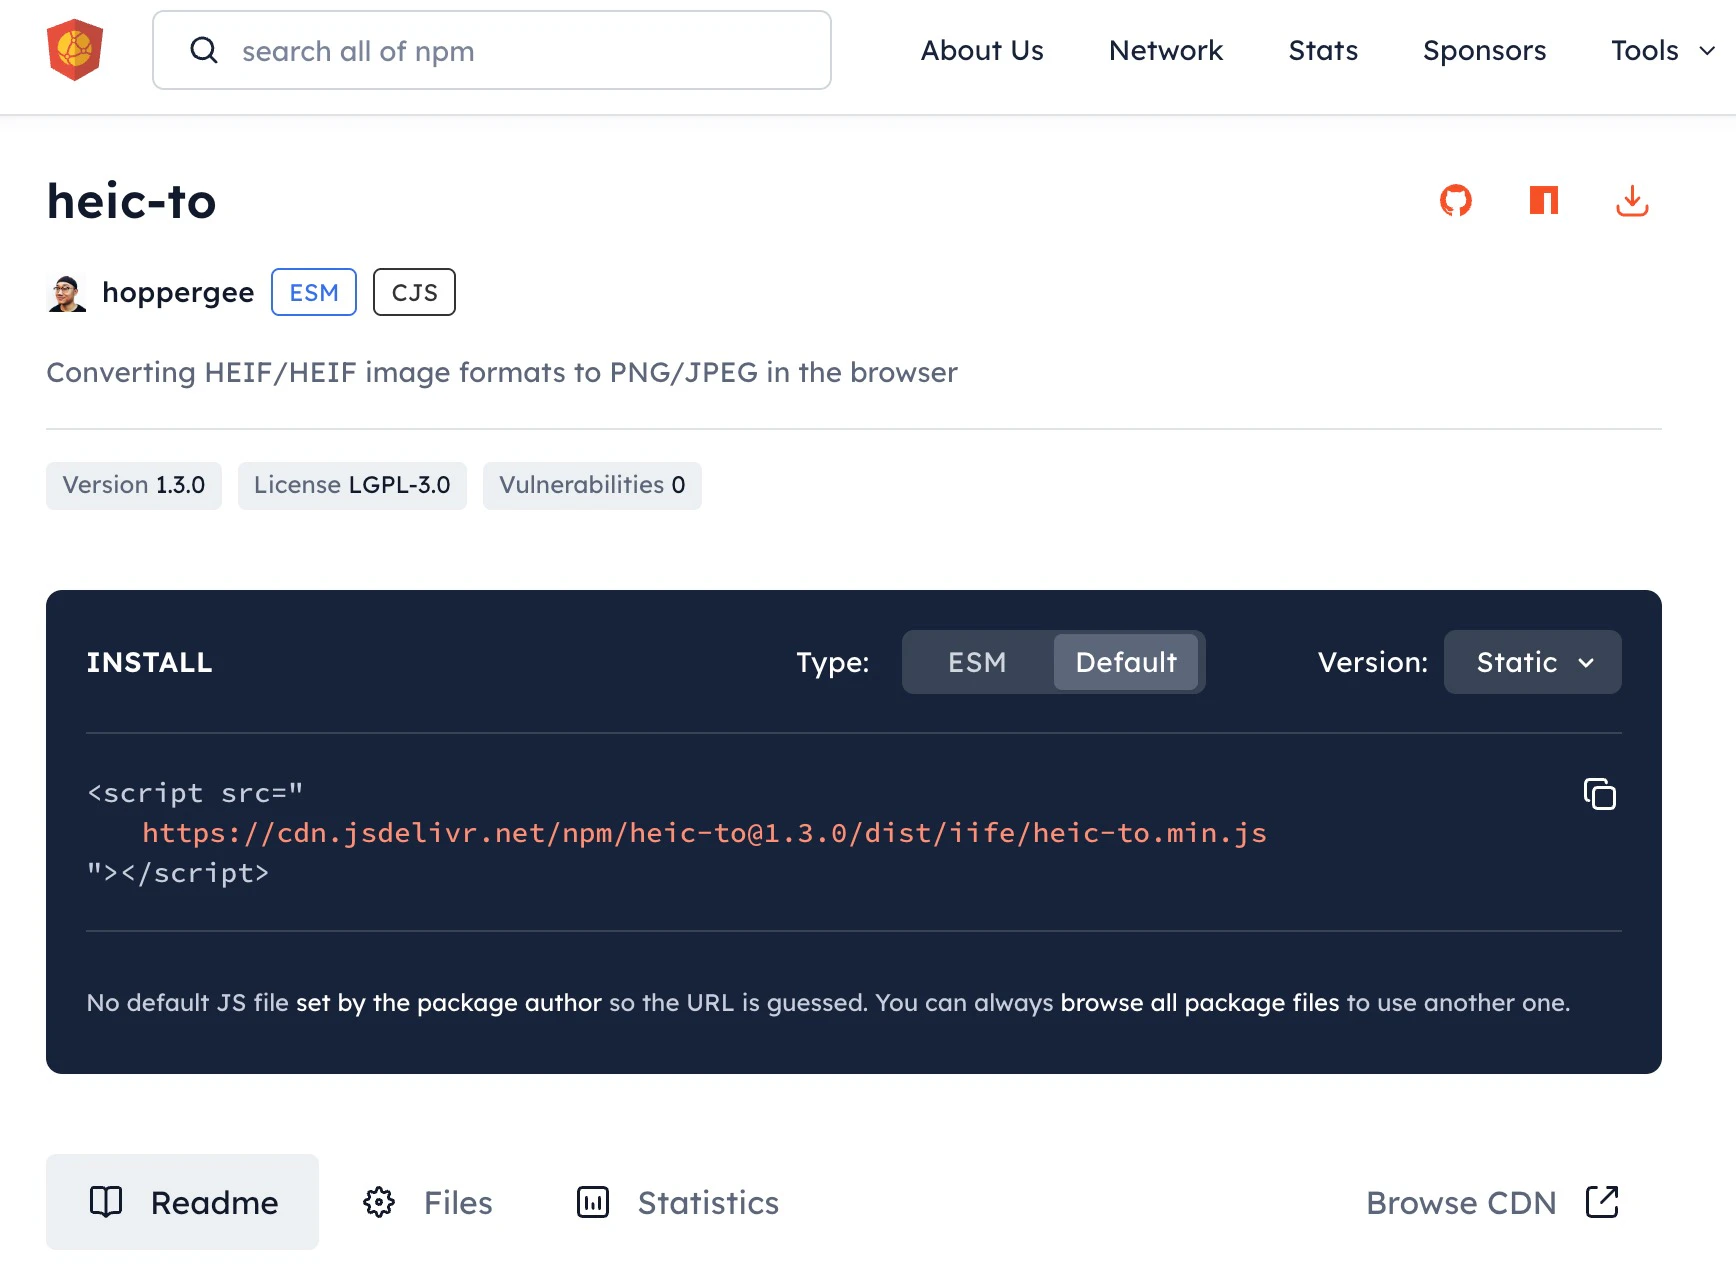1736x1276 pixels.
Task: Focus the 'search all of npm' field
Action: 492,50
